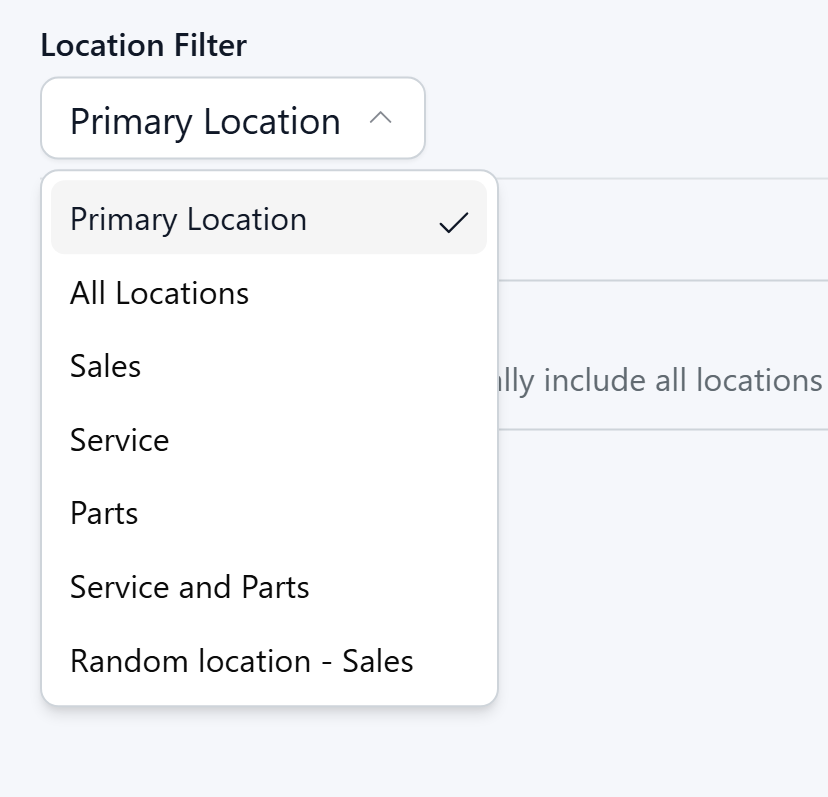Select the Service location option
Viewport: 828px width, 797px height.
119,440
